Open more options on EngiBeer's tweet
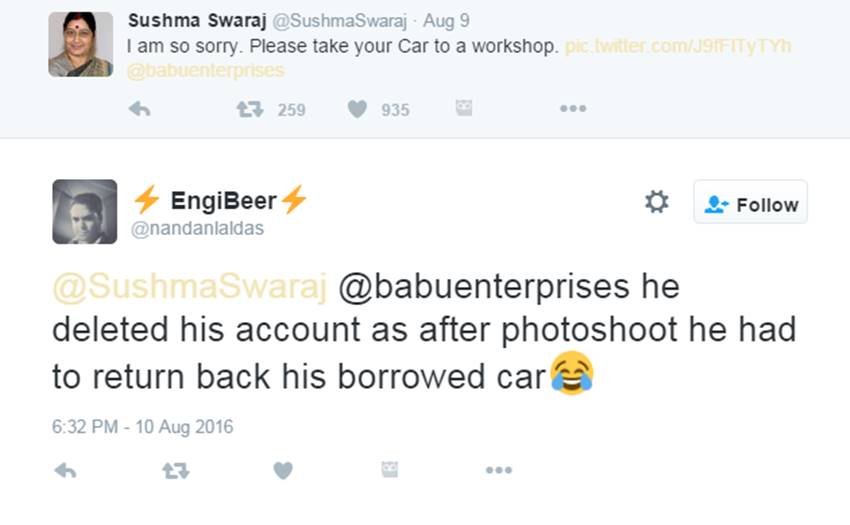This screenshot has height=525, width=850. coord(498,470)
